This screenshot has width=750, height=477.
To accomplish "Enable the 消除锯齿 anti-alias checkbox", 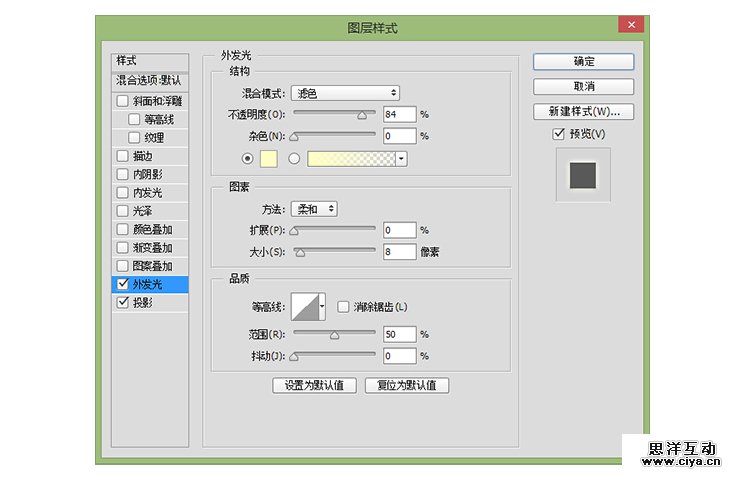I will [344, 307].
